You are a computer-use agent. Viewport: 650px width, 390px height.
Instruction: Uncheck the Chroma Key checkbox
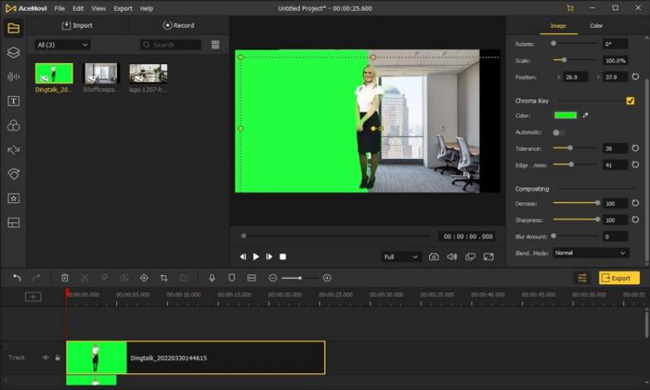630,101
